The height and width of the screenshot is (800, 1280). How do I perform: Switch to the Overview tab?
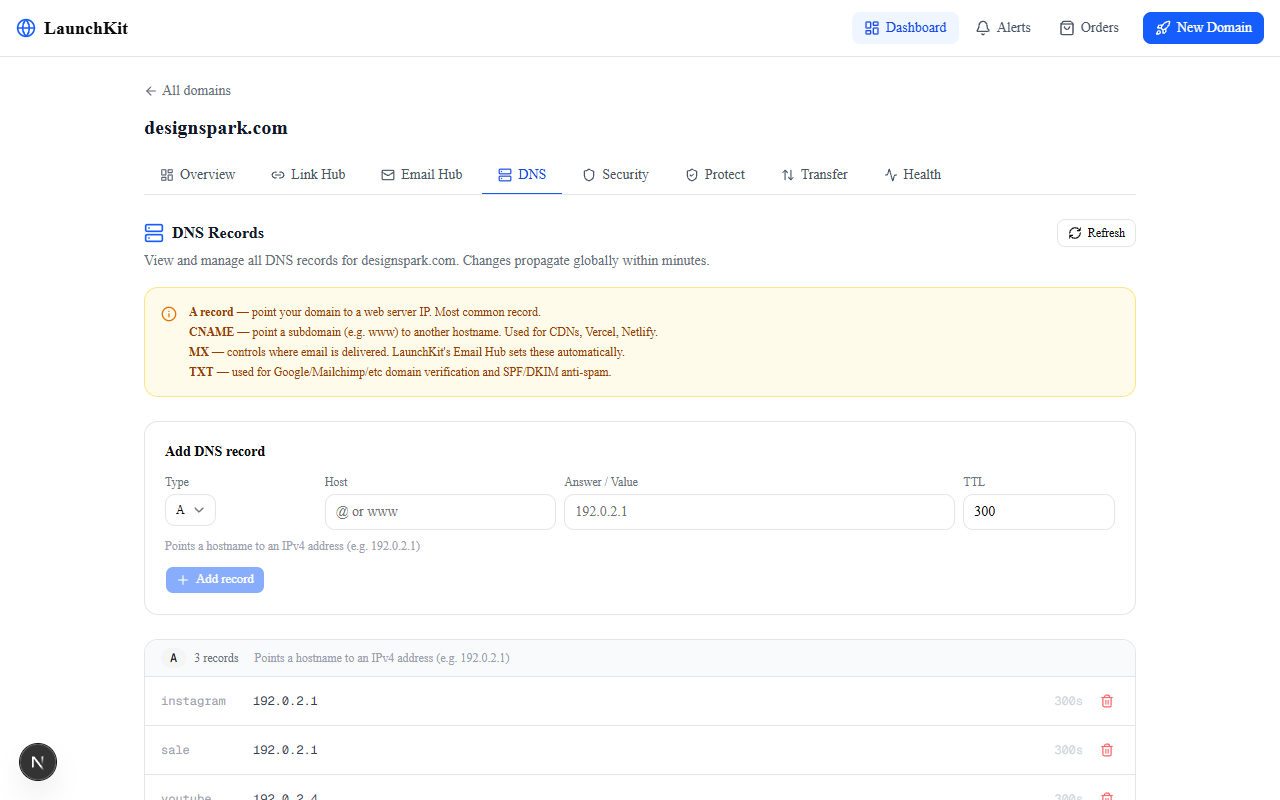[198, 175]
